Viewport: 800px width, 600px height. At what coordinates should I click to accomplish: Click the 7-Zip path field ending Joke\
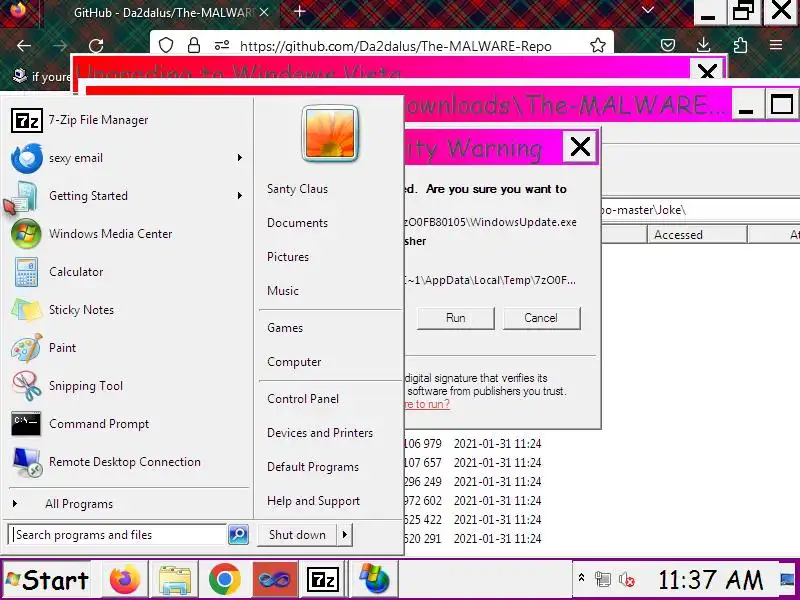(x=700, y=210)
